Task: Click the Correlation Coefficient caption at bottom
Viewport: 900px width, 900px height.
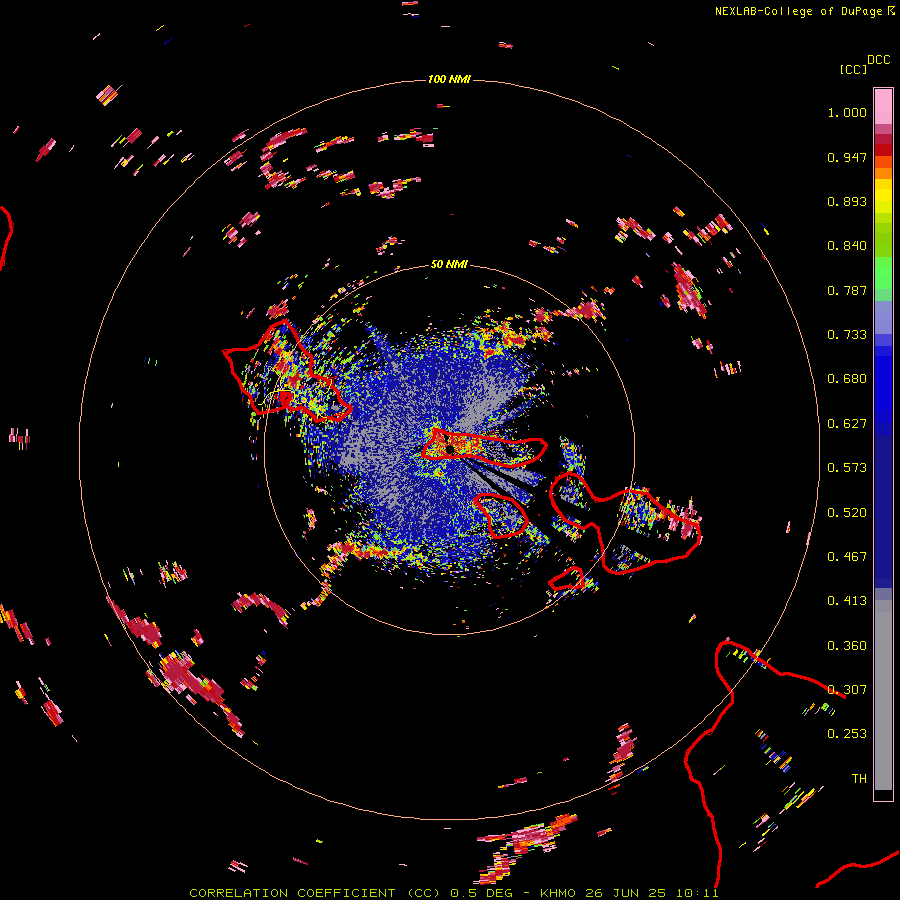Action: coord(453,893)
